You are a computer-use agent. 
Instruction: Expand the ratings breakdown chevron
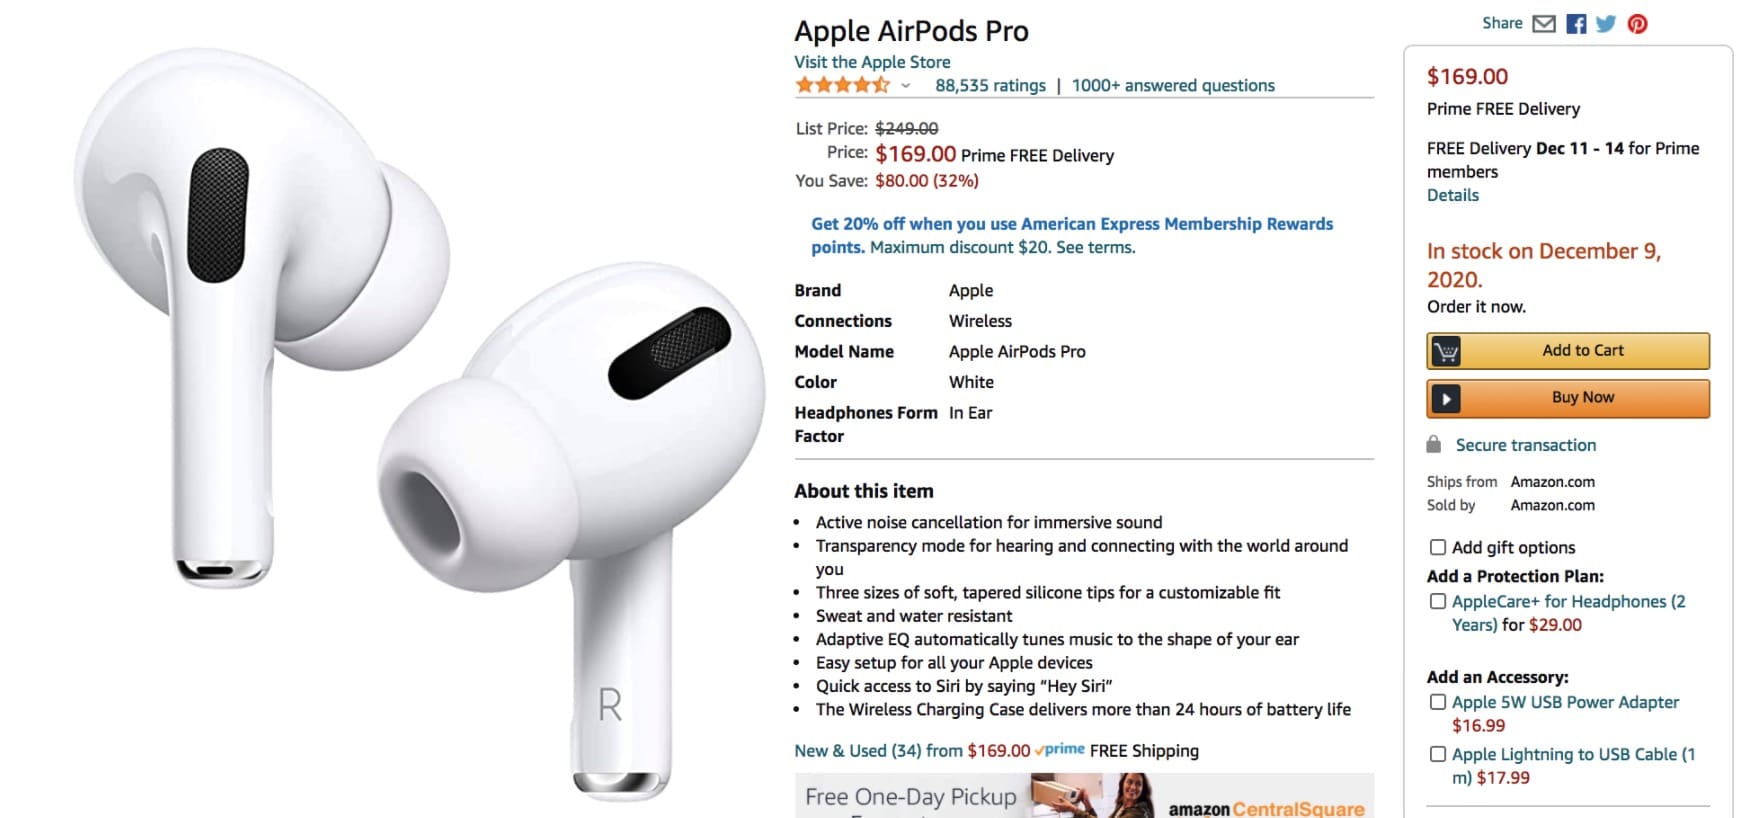click(x=905, y=86)
